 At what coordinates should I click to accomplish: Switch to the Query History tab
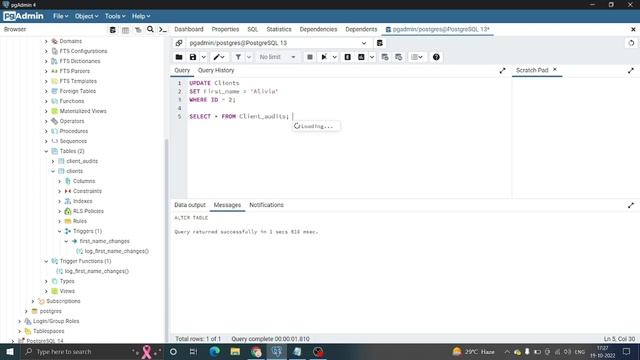216,70
